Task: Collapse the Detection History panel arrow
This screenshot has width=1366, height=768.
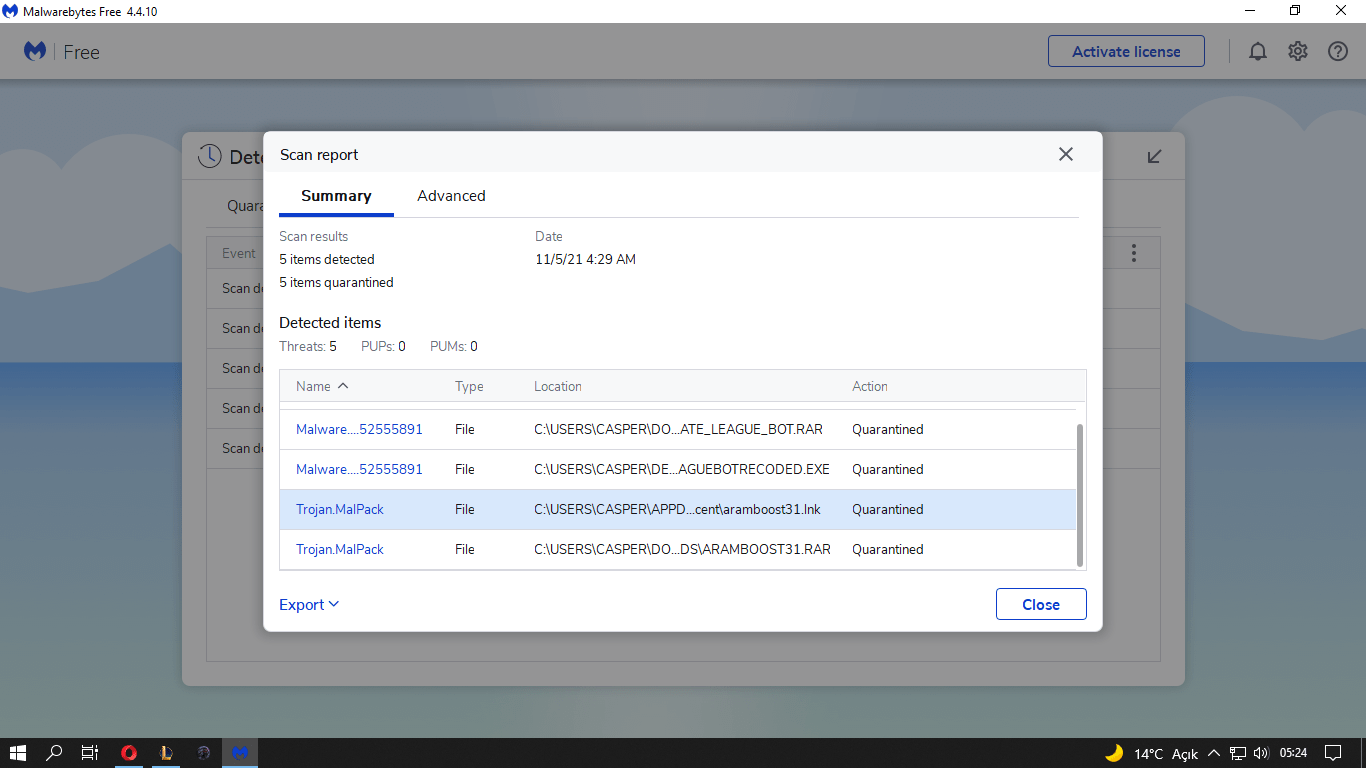Action: [x=1154, y=156]
